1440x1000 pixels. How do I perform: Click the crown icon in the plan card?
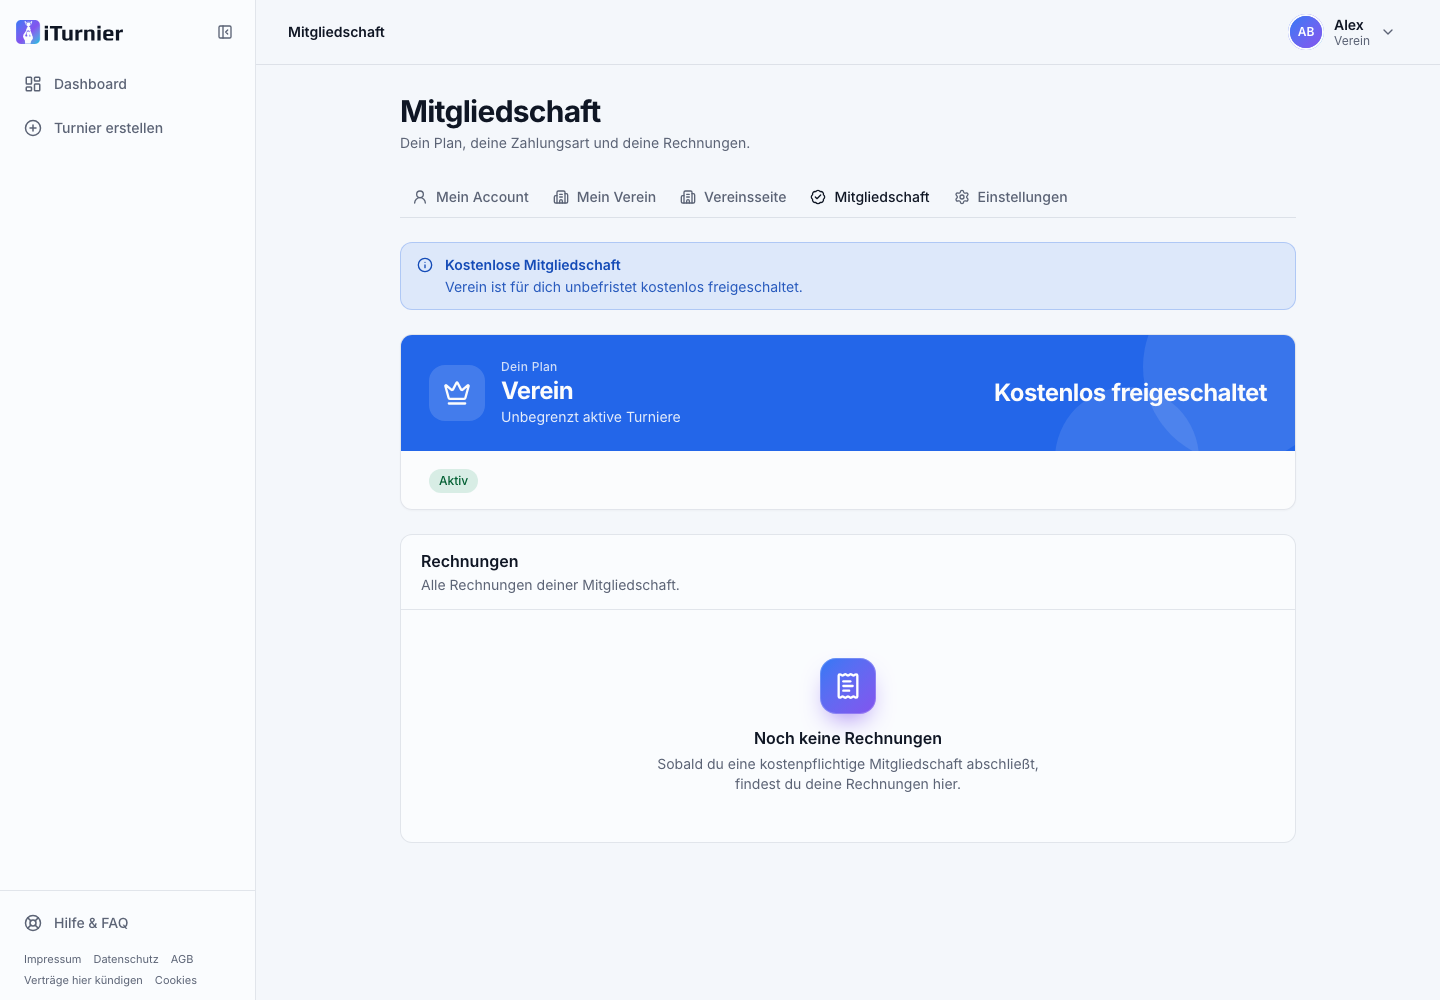457,393
